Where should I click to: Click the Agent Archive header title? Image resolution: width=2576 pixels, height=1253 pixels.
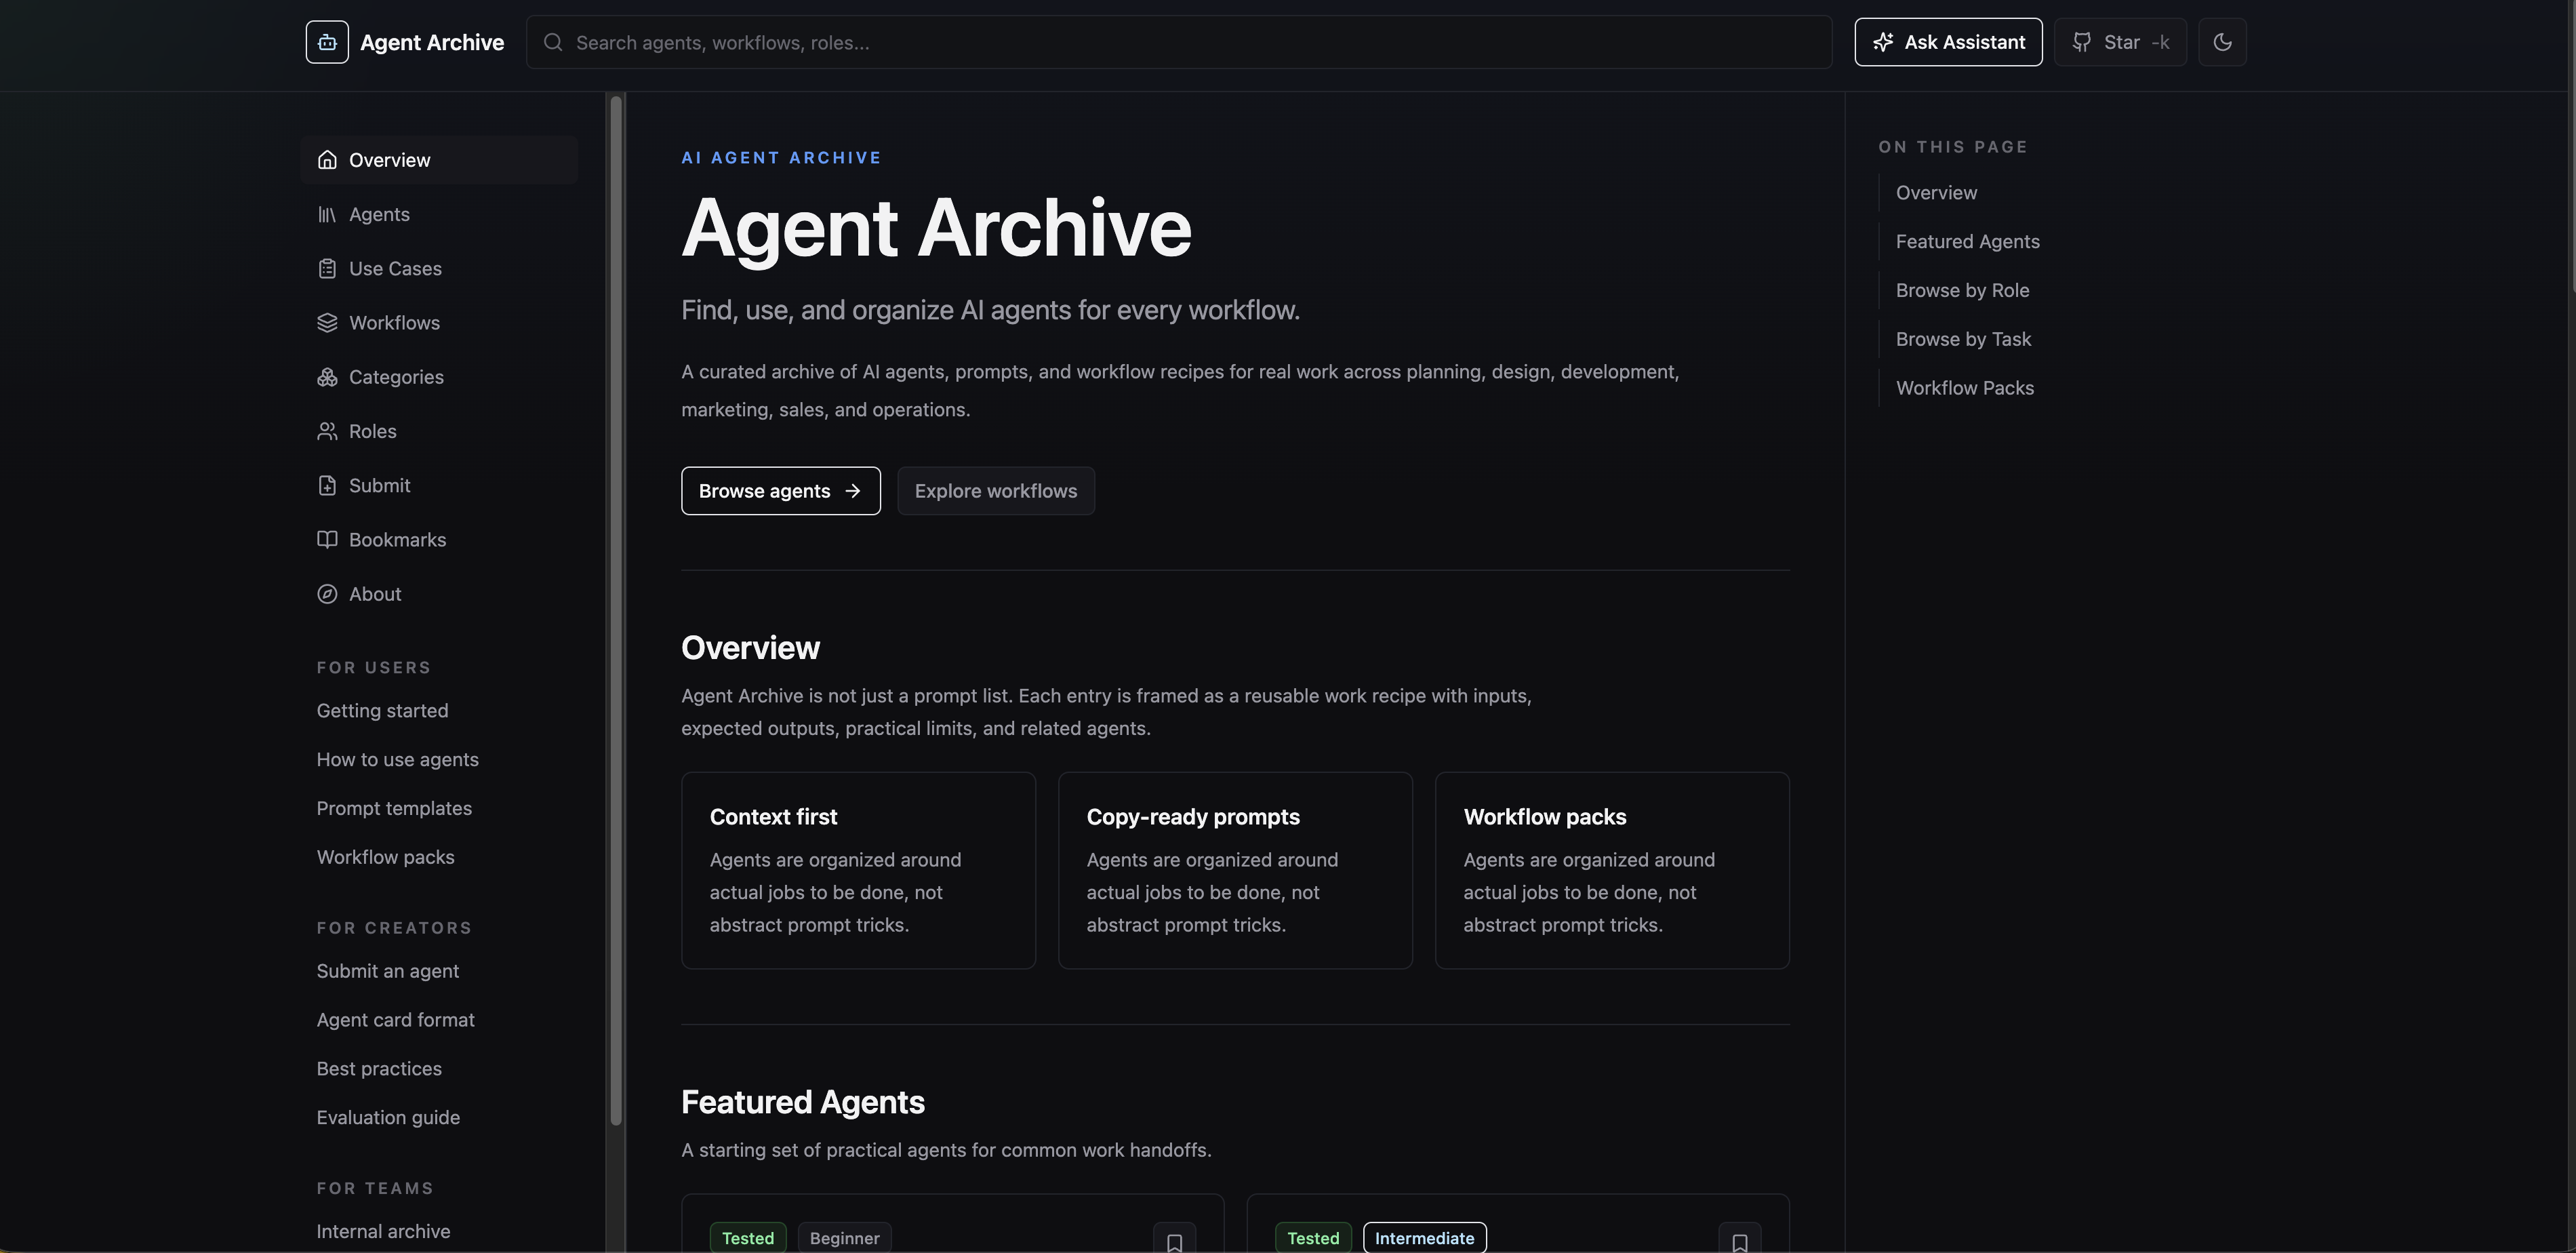(x=432, y=42)
